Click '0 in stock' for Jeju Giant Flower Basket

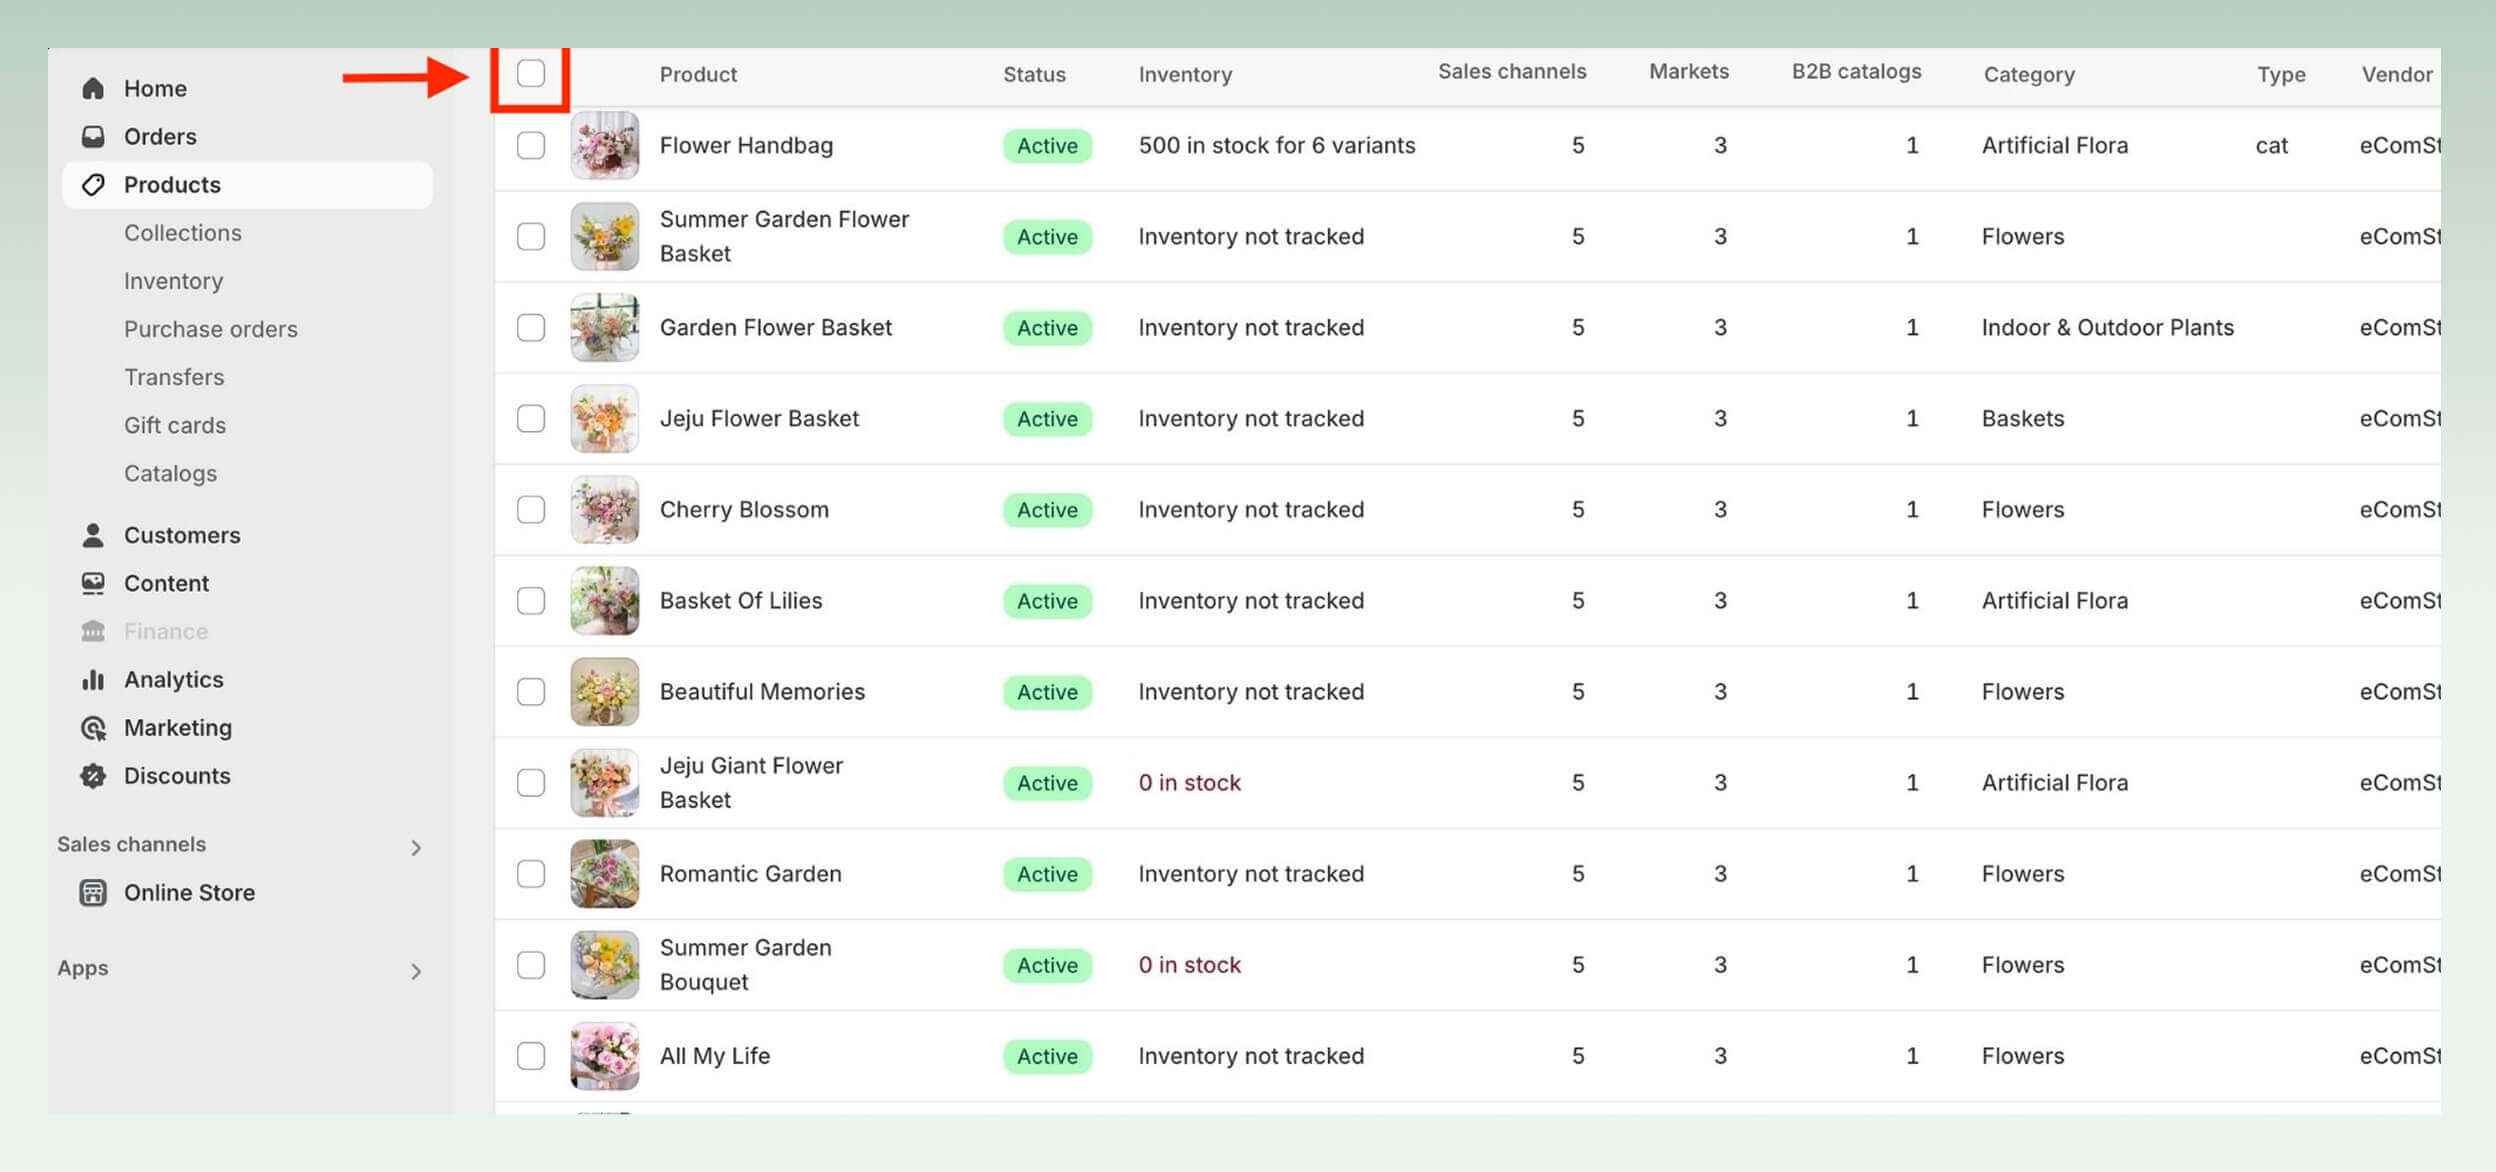[x=1189, y=782]
